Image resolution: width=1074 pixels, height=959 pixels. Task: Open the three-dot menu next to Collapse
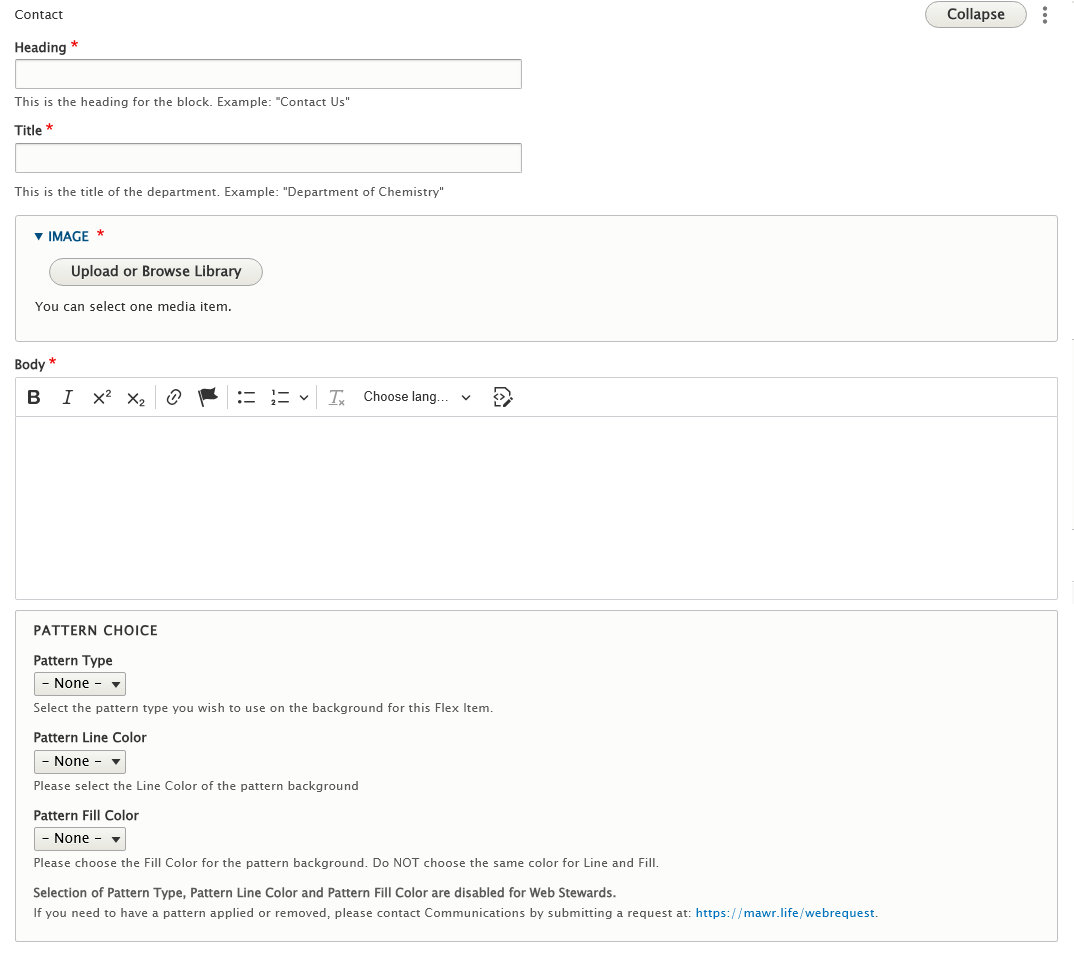[1044, 14]
